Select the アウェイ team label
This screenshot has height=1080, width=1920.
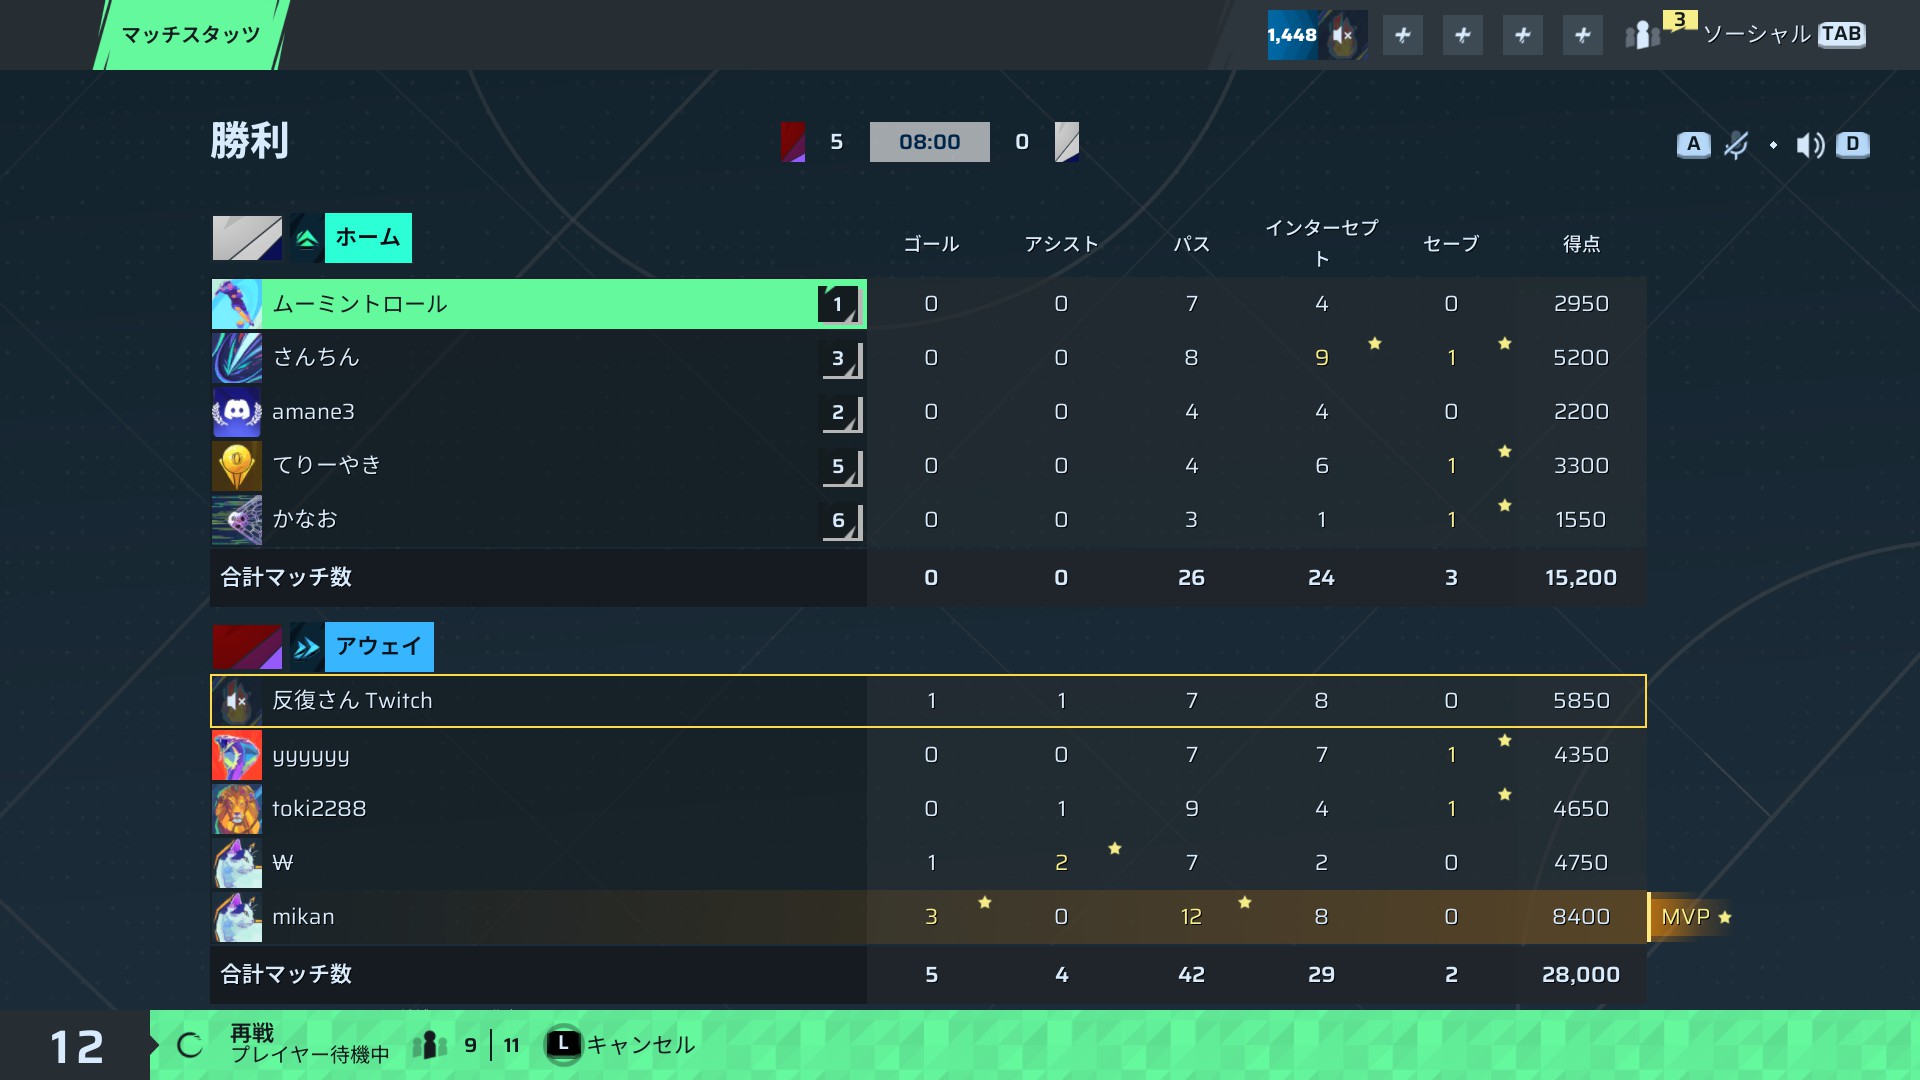(379, 647)
